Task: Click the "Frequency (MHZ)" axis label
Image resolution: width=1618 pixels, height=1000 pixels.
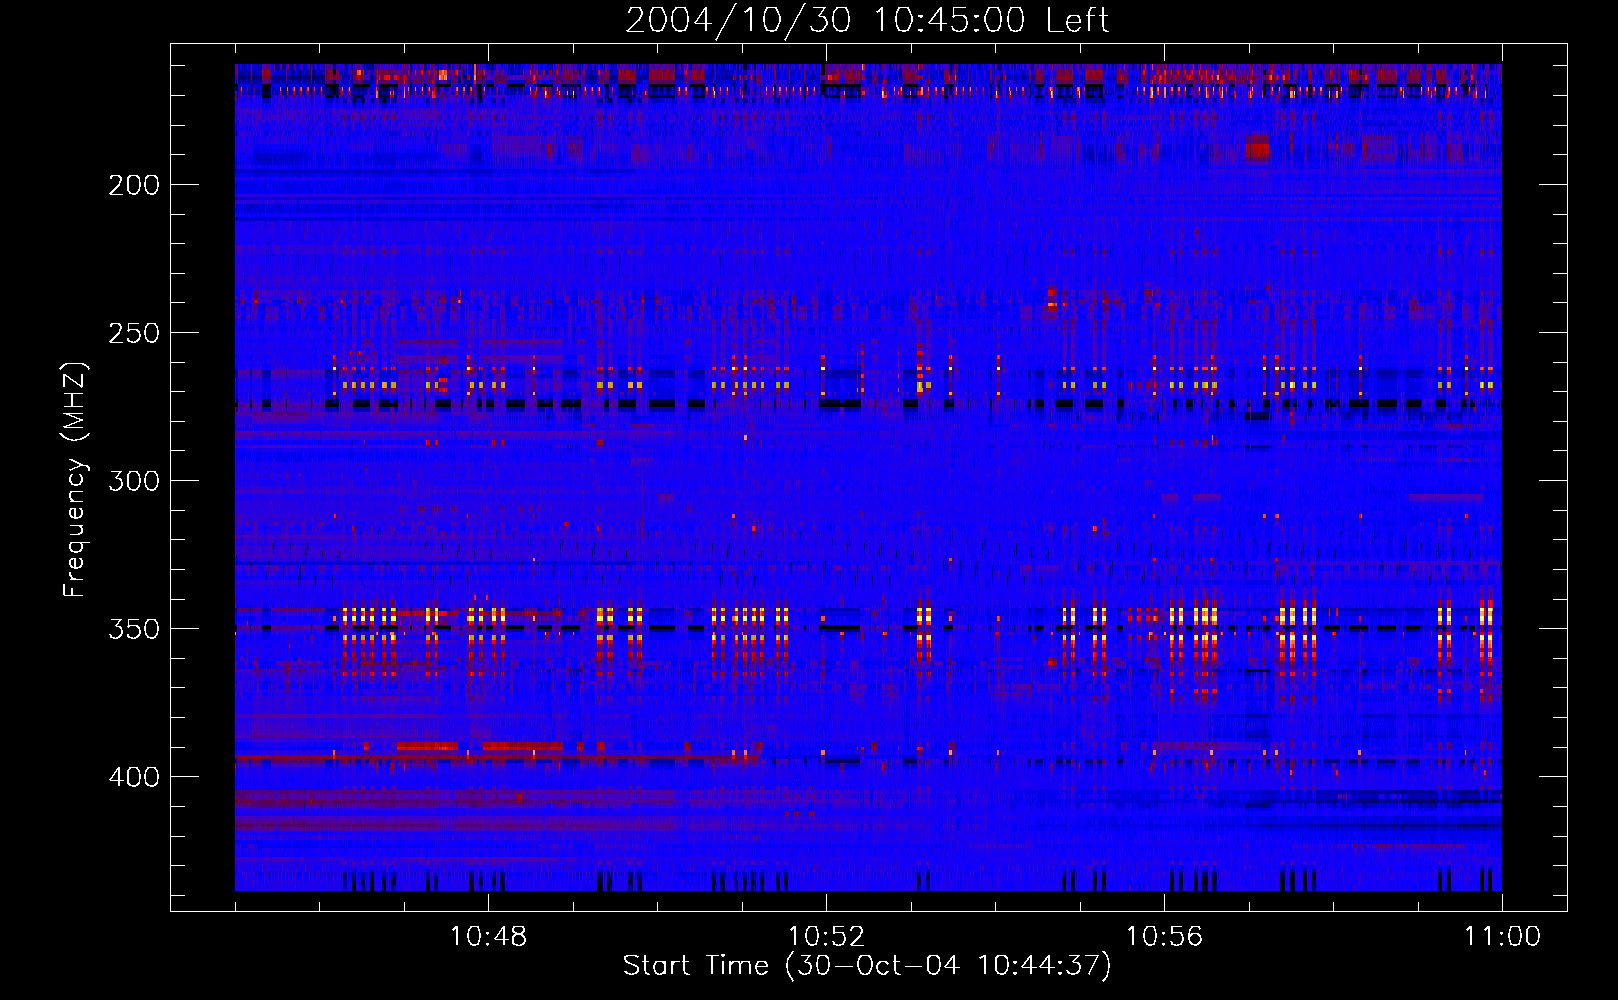Action: click(75, 480)
